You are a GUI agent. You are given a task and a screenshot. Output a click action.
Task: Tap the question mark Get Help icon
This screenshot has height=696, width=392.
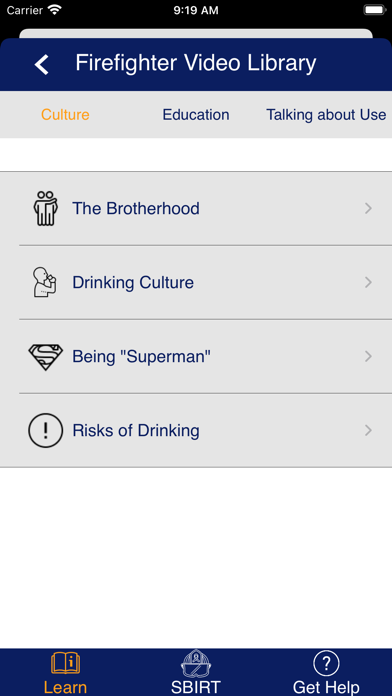[x=326, y=663]
